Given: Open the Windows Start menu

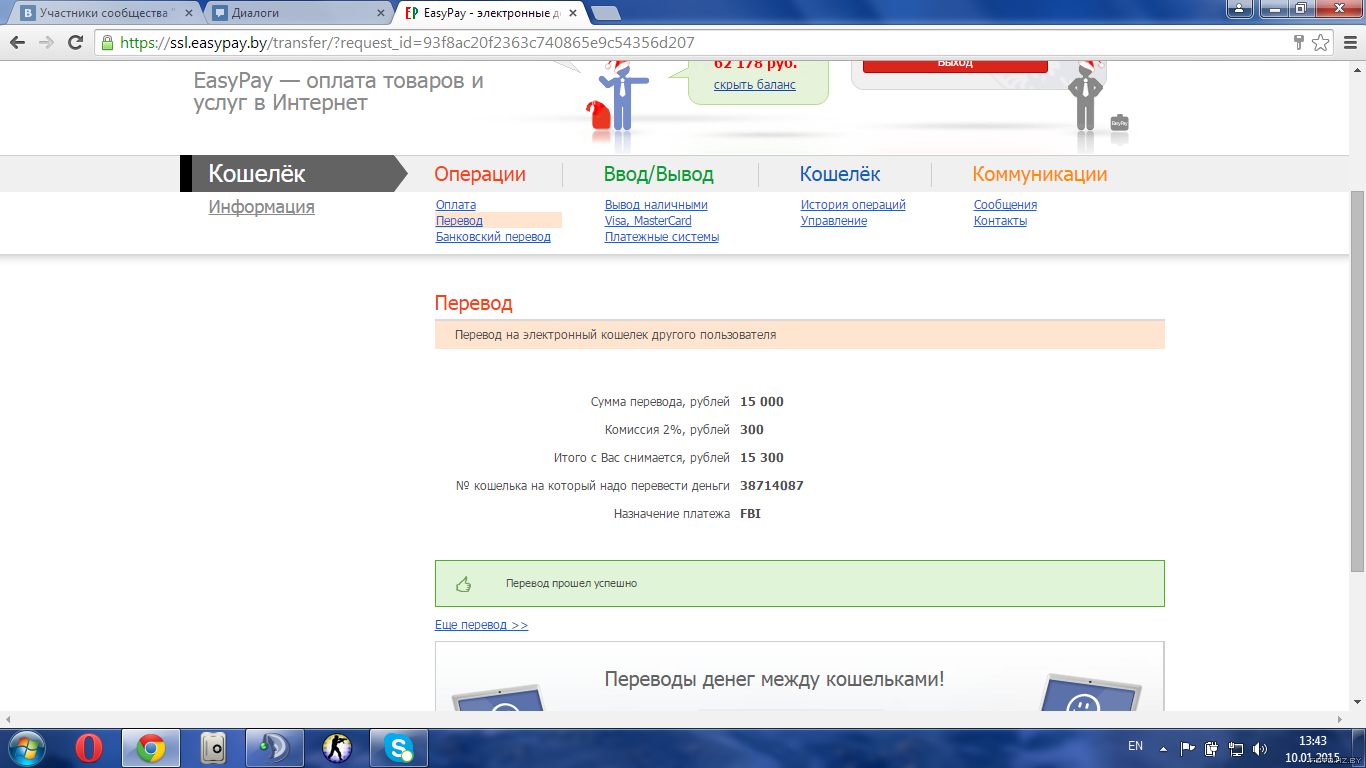Looking at the screenshot, I should 27,747.
